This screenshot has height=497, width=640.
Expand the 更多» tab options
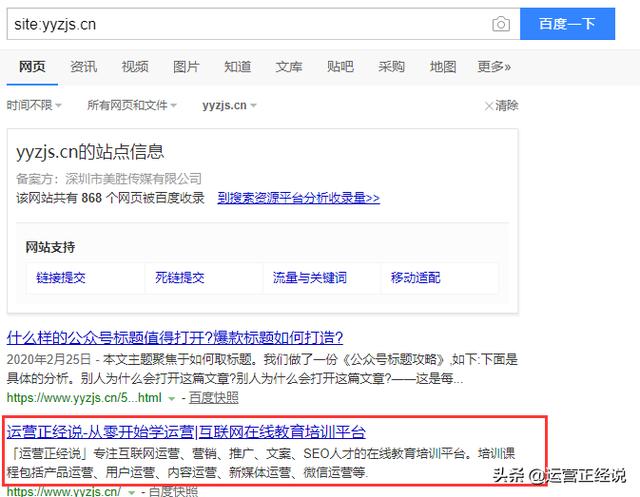[494, 67]
